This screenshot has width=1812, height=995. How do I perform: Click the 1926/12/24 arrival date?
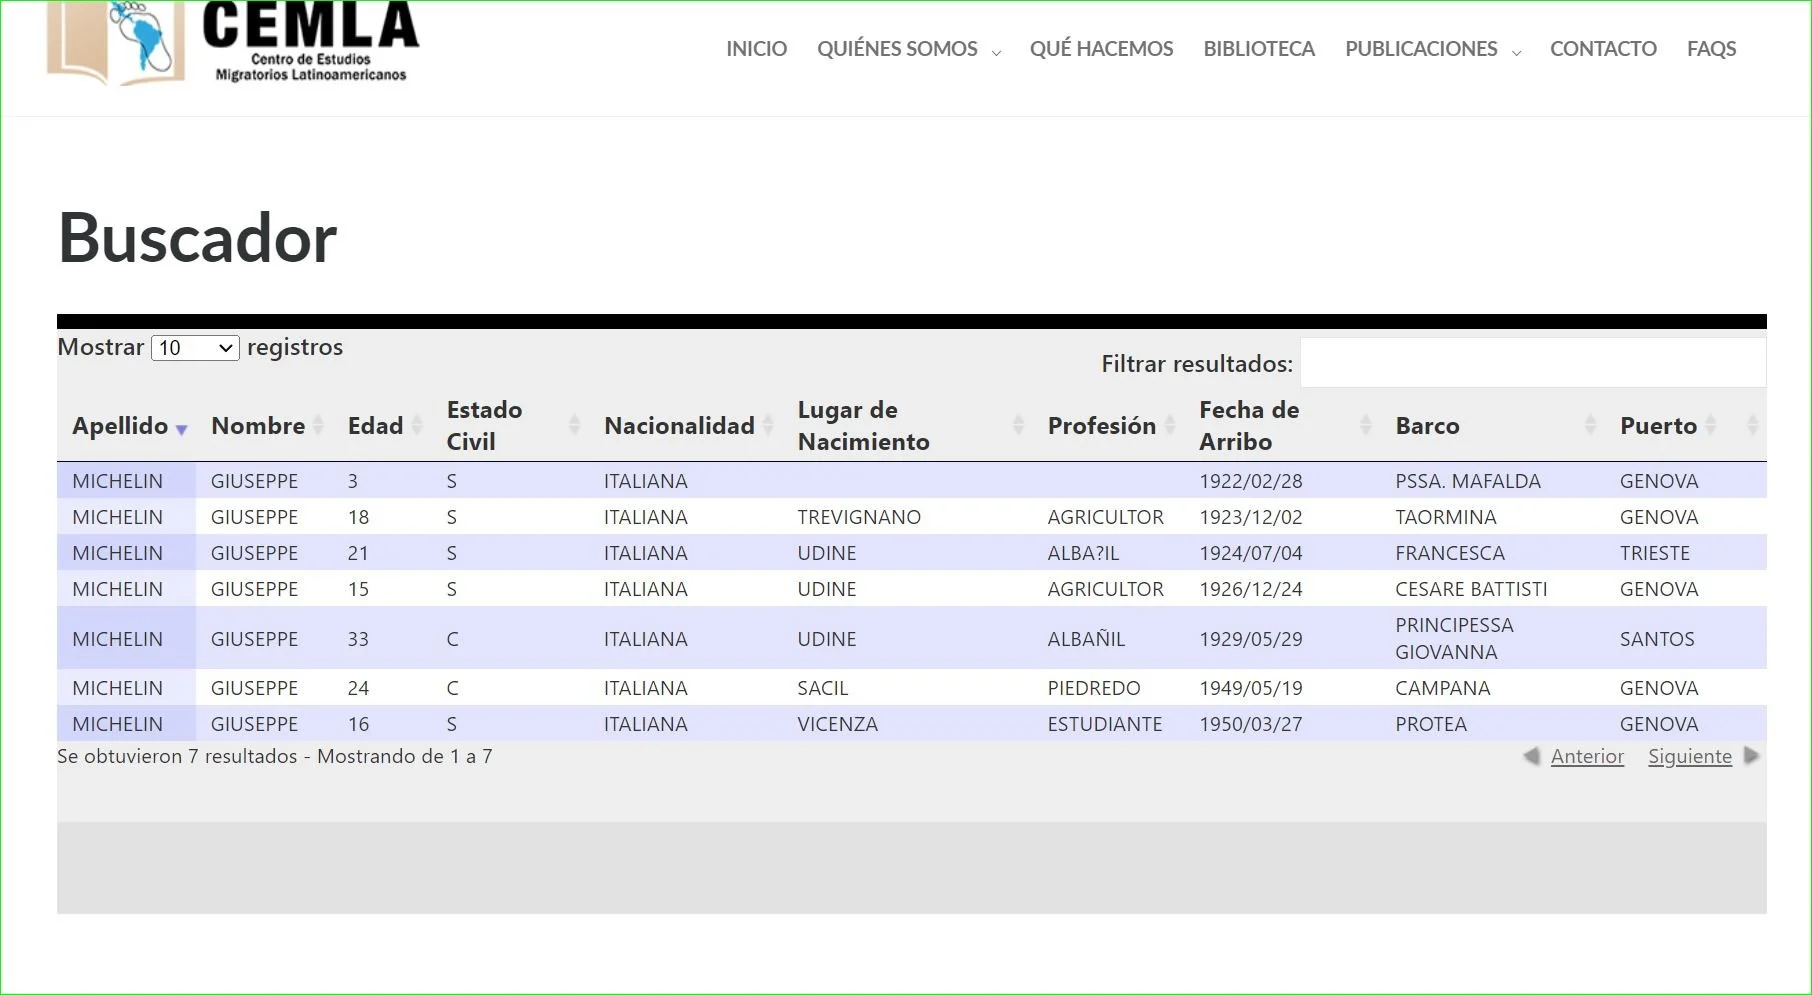[x=1251, y=589]
